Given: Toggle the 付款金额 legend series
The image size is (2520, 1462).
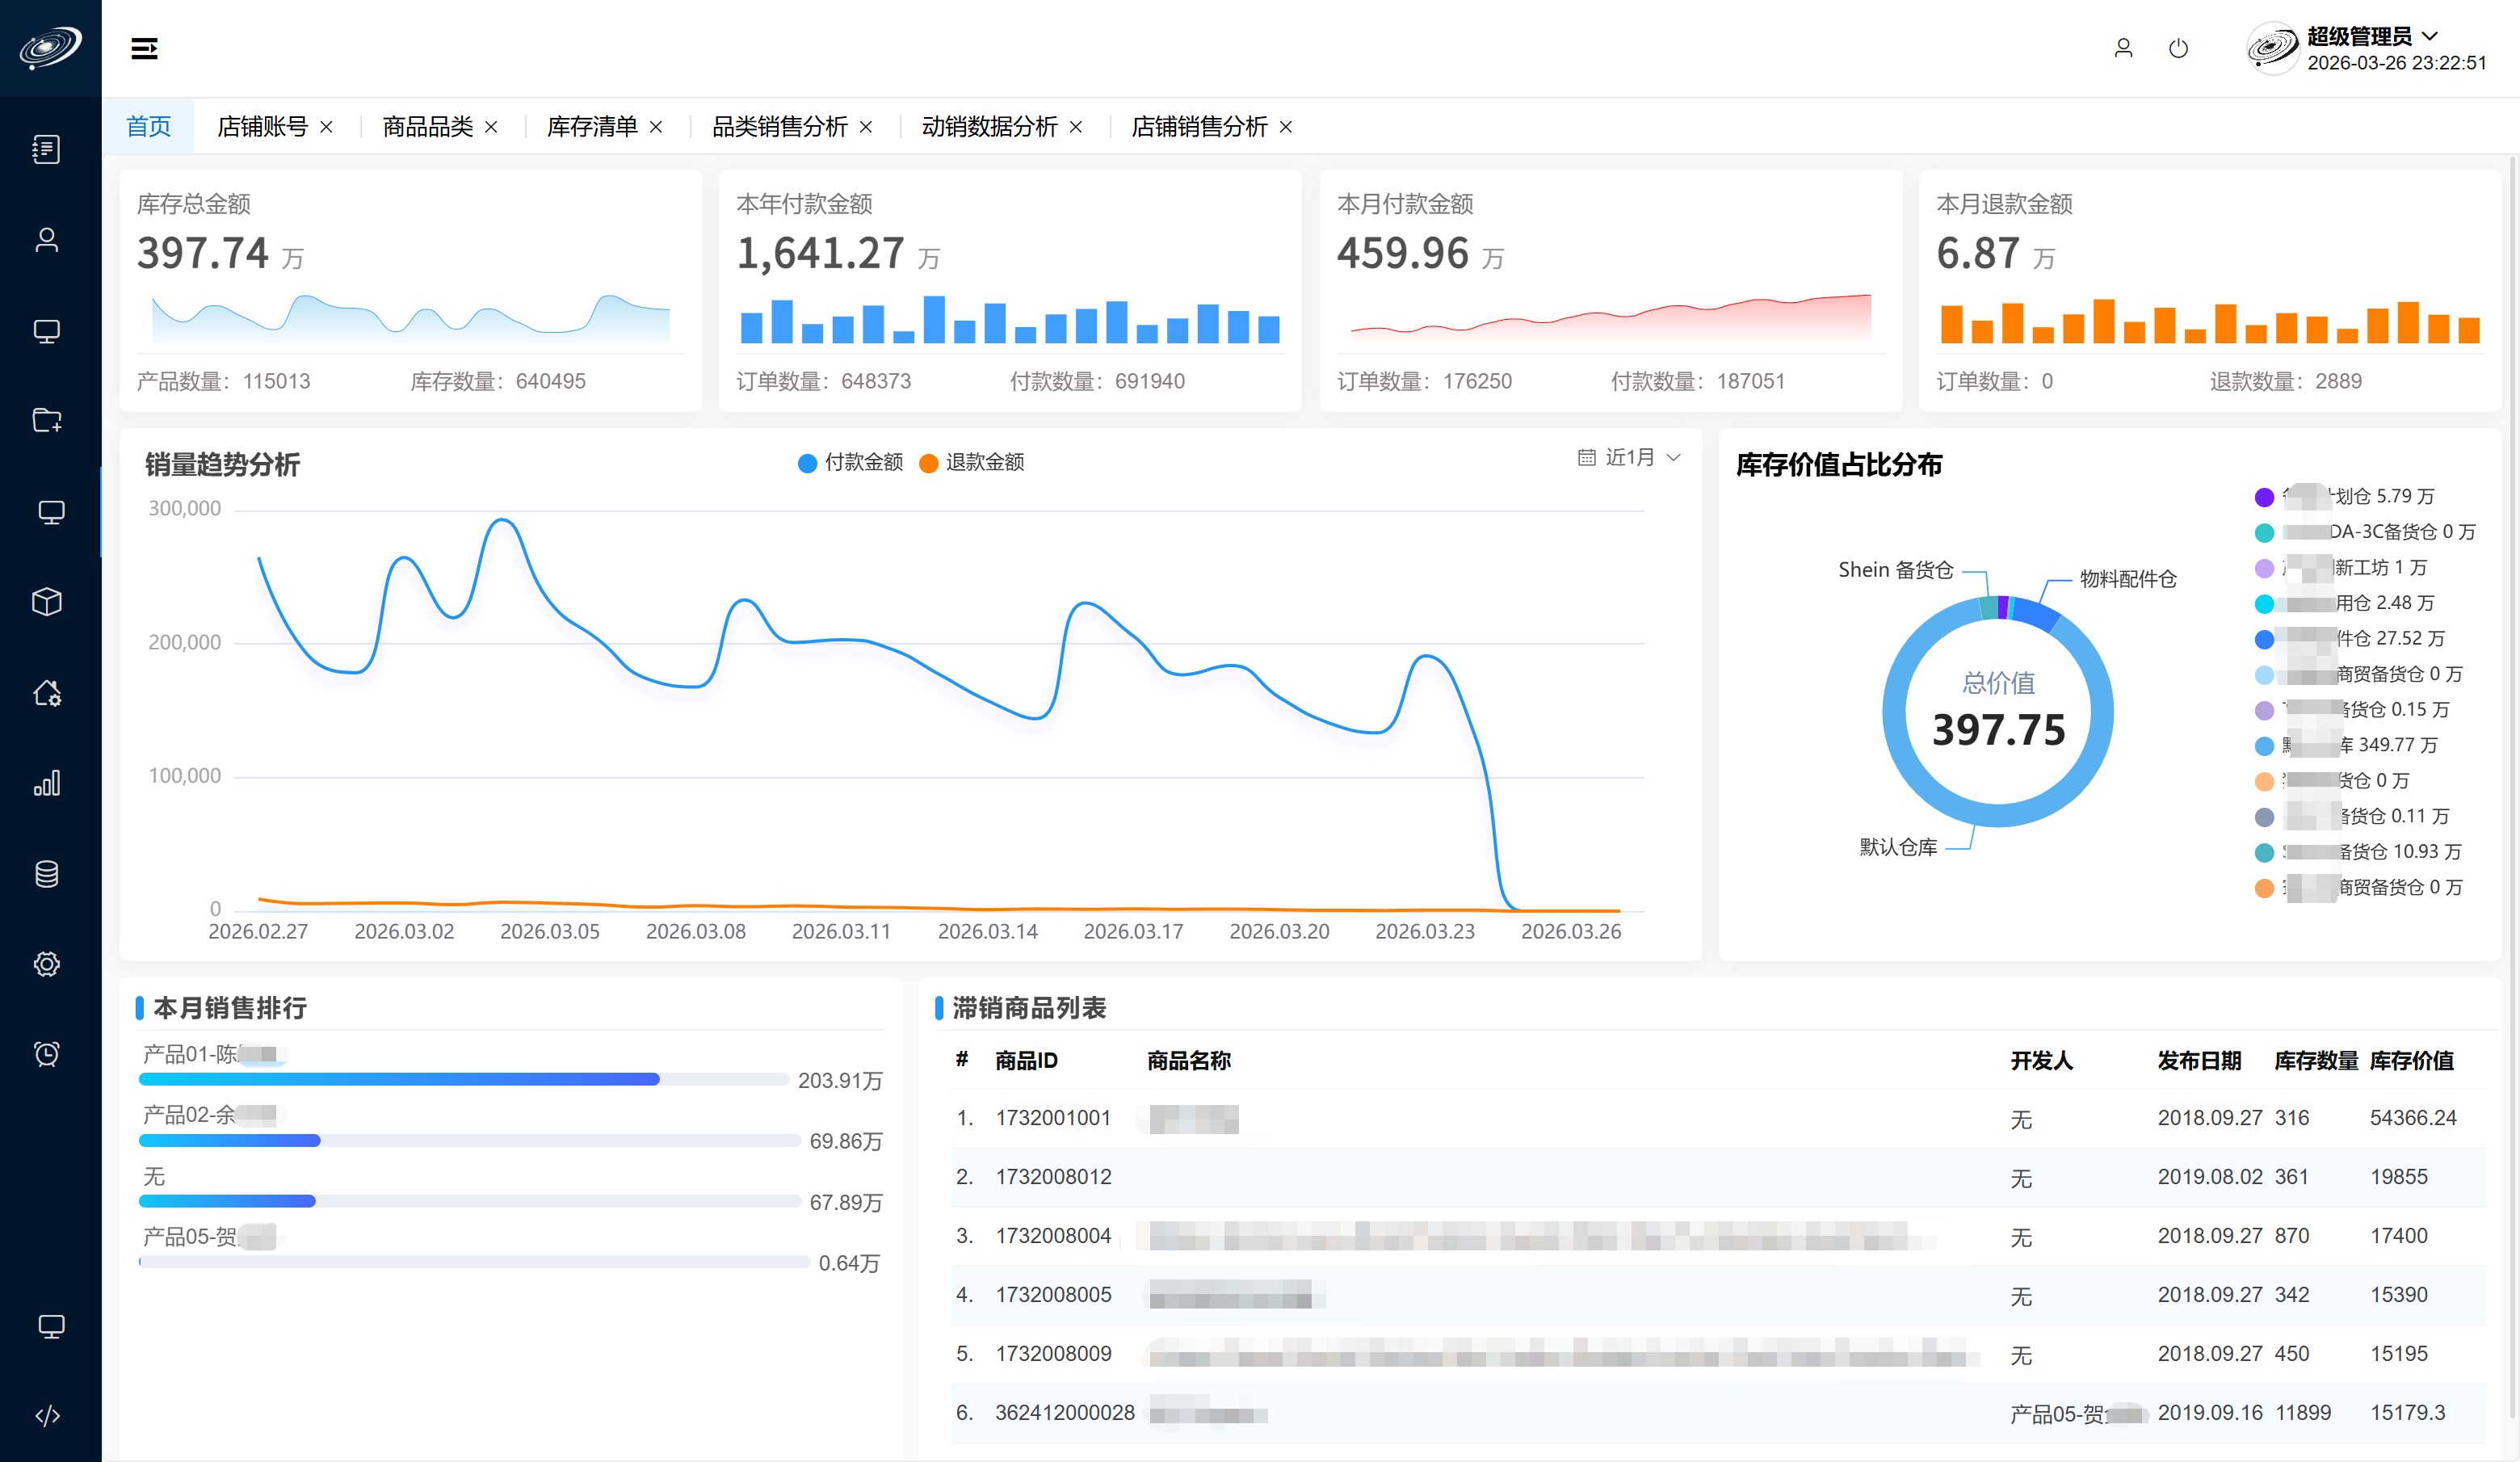Looking at the screenshot, I should 851,462.
